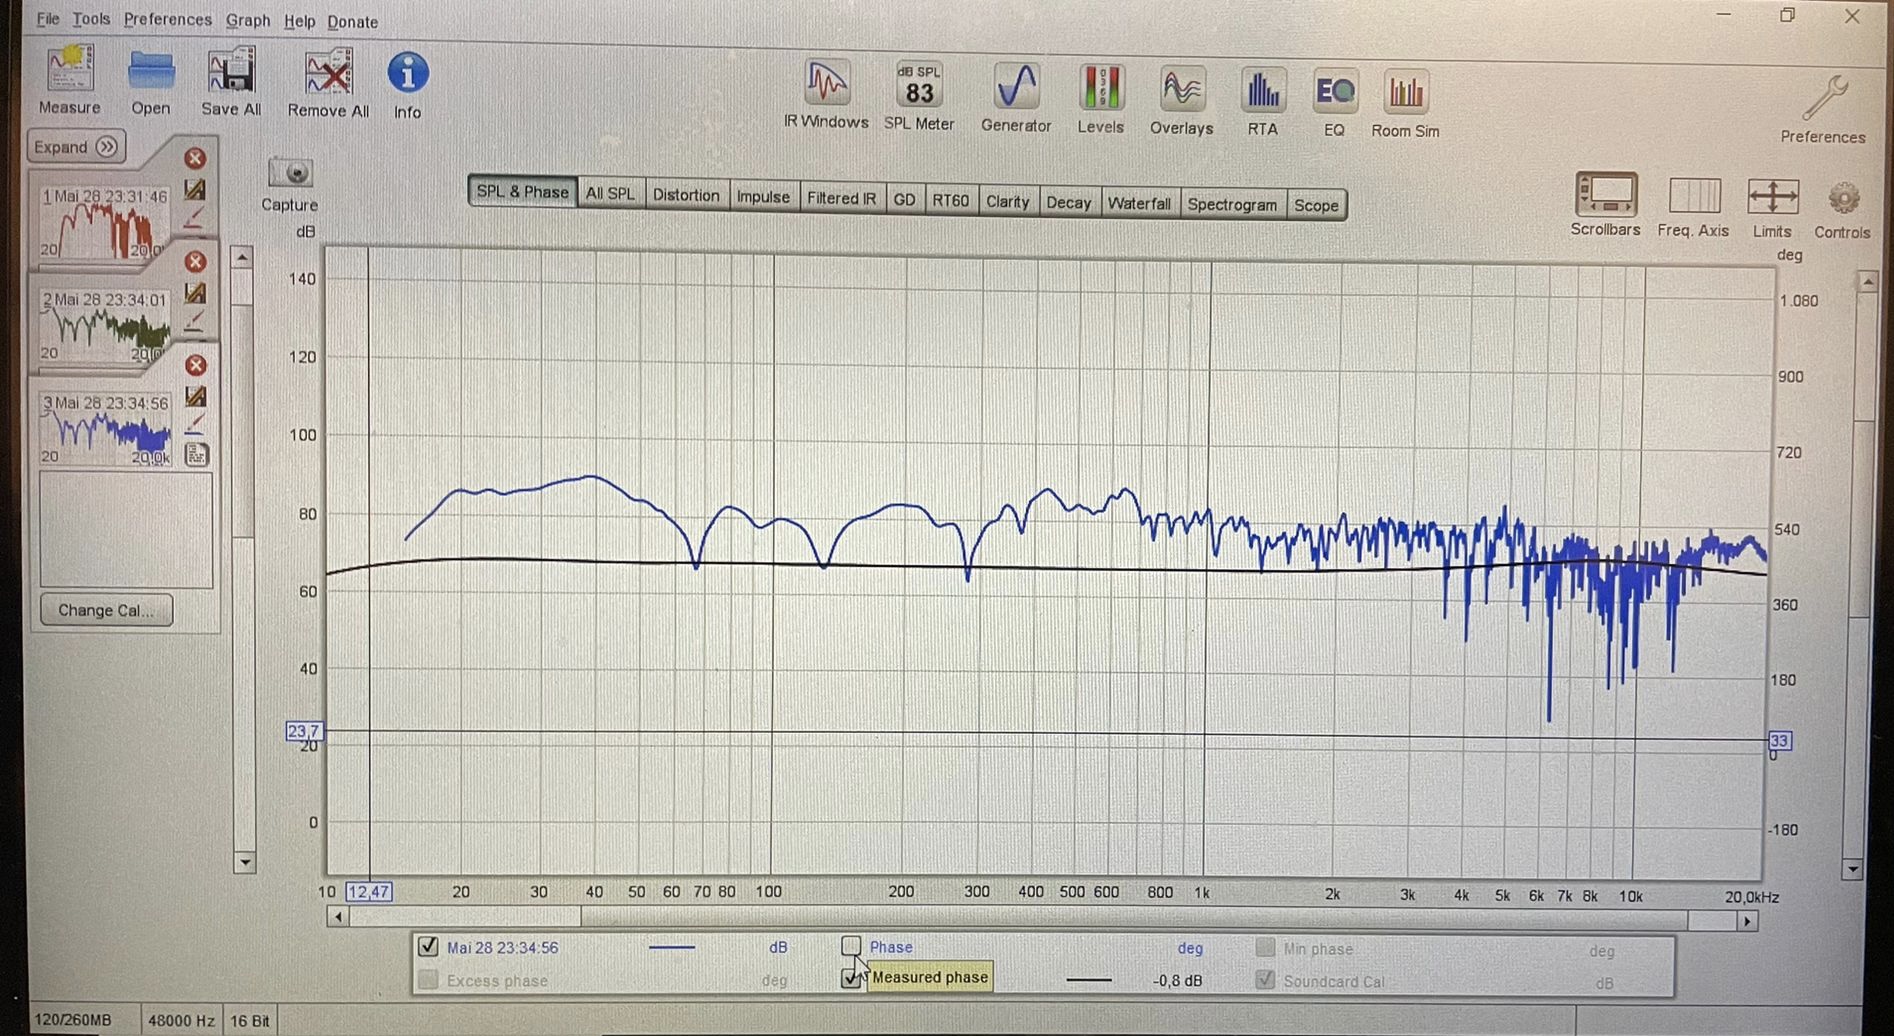Click Save All floppy disk icon
1894x1036 pixels.
point(230,74)
